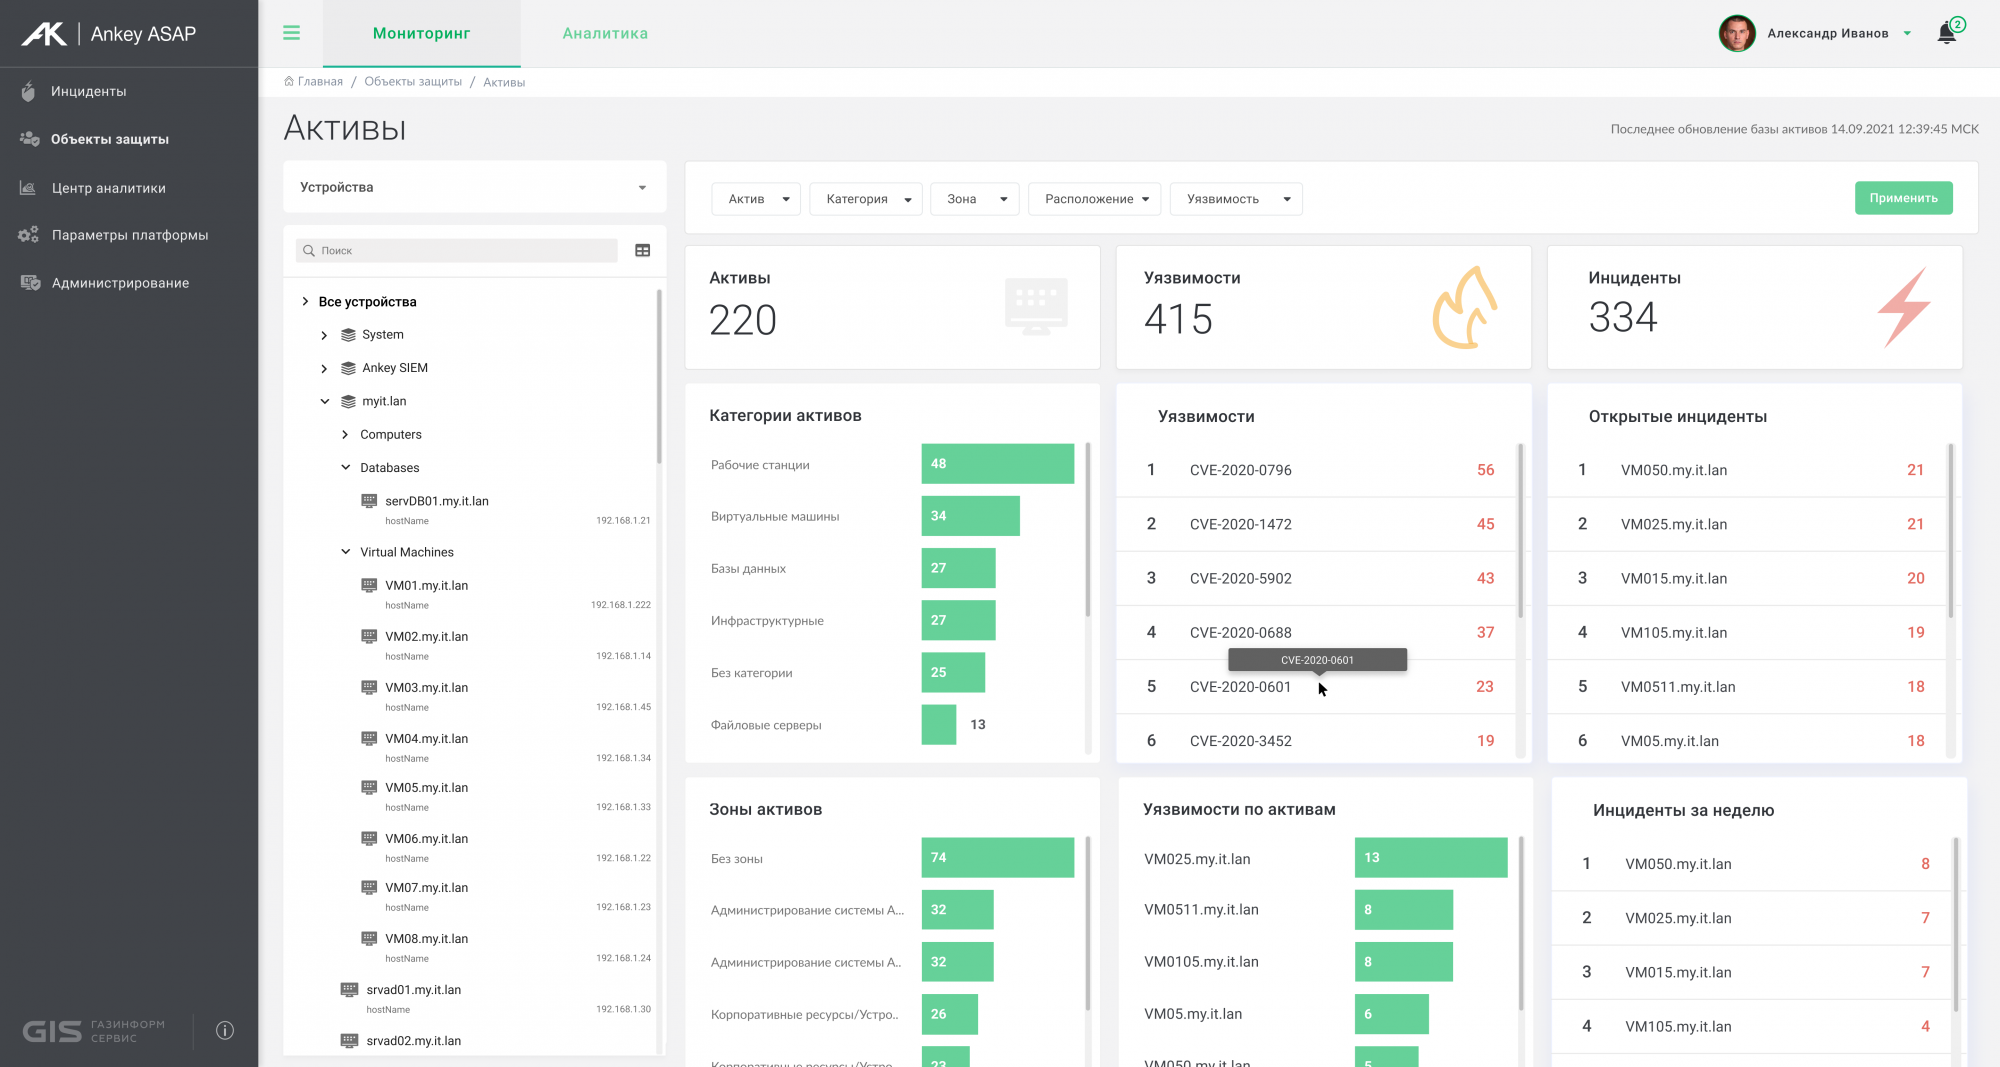Open the notifications bell
This screenshot has width=2000, height=1067.
1946,33
